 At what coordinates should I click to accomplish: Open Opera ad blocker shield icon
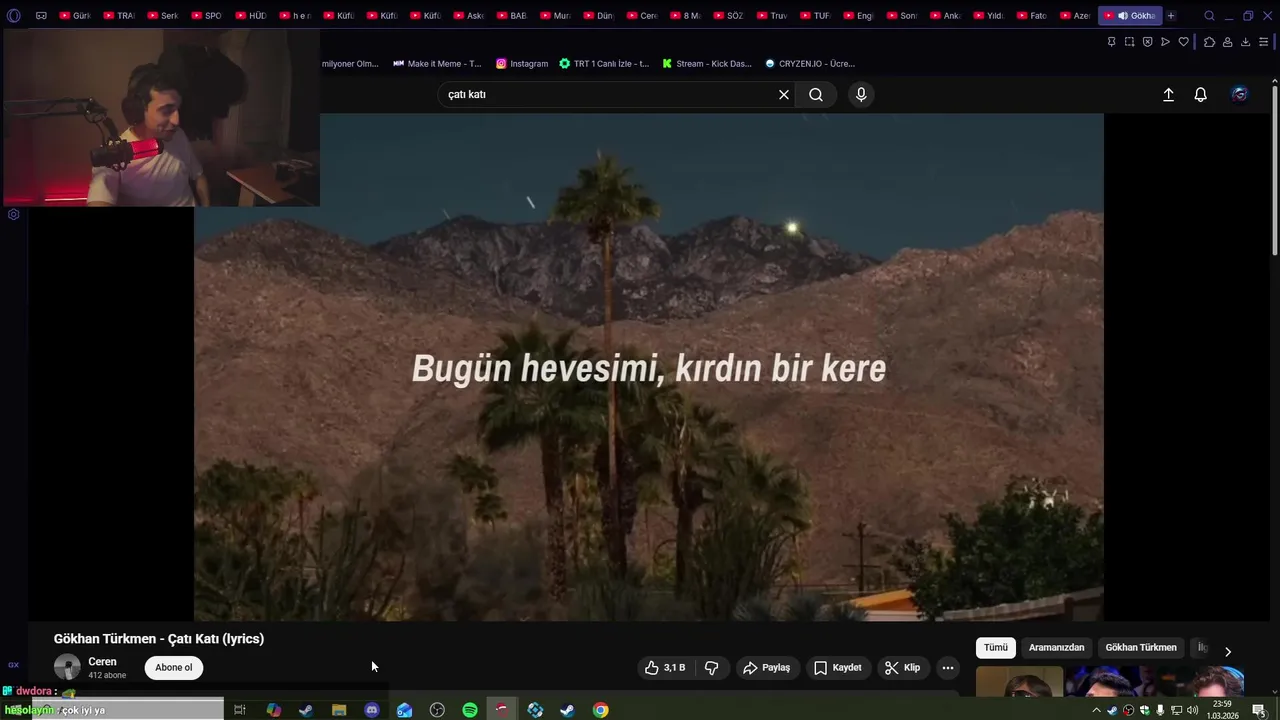[1147, 42]
